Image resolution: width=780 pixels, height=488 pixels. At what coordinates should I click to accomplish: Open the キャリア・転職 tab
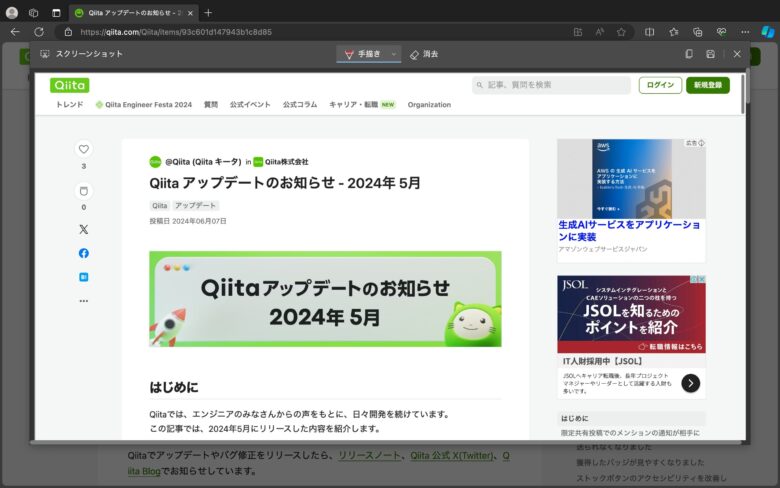tap(362, 104)
